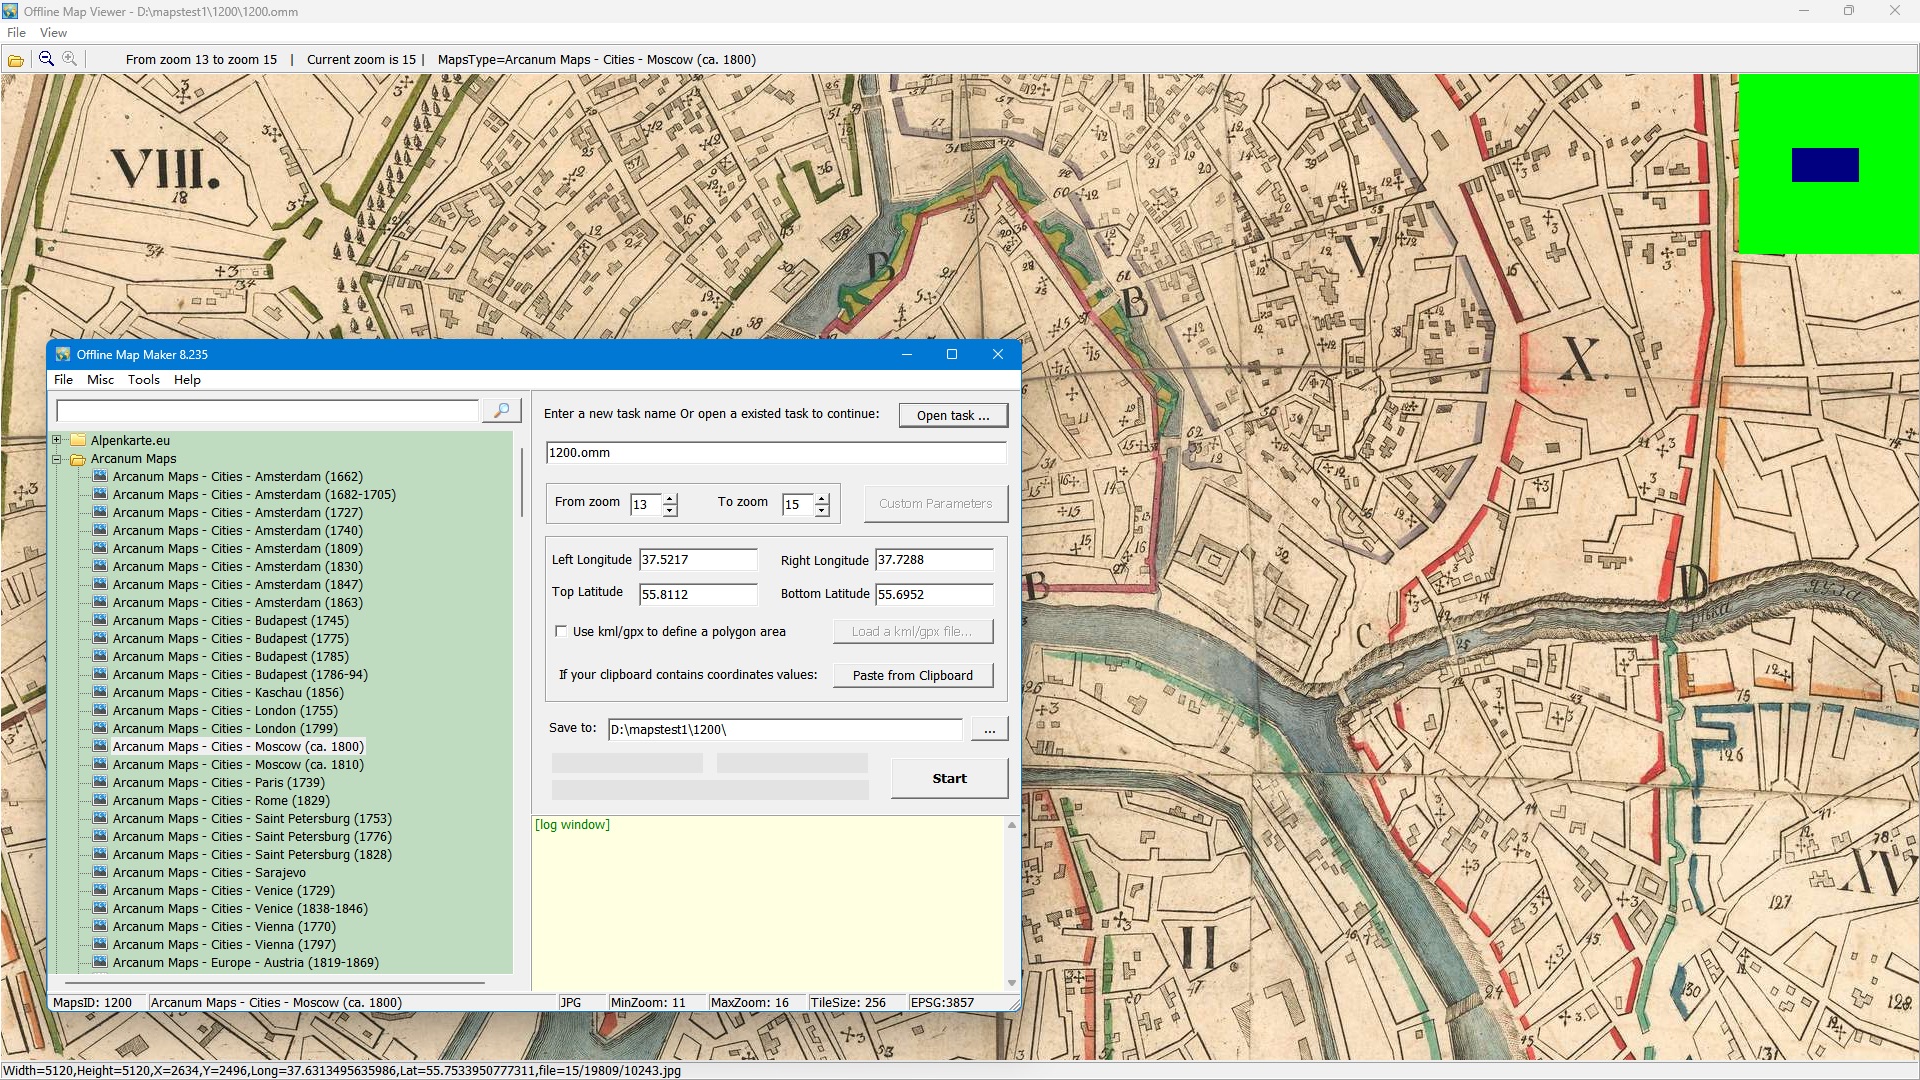Viewport: 1920px width, 1080px height.
Task: Click the search magnifier button in Map Maker
Action: click(x=502, y=411)
